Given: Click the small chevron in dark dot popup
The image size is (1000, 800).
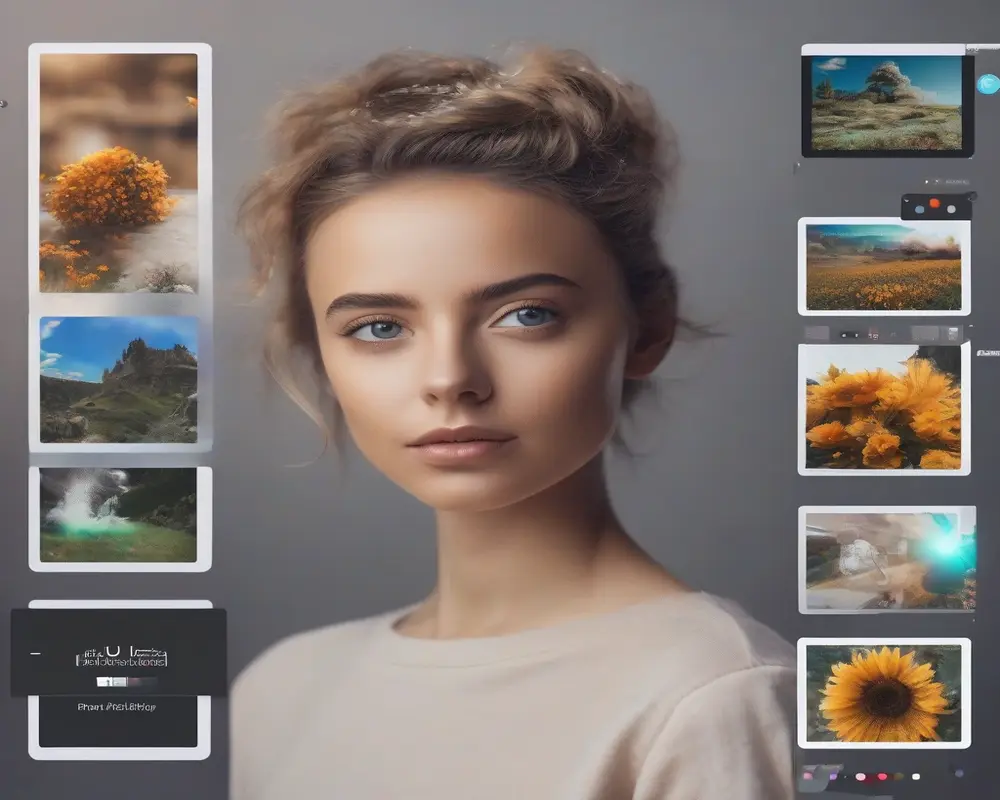Looking at the screenshot, I should click(906, 201).
